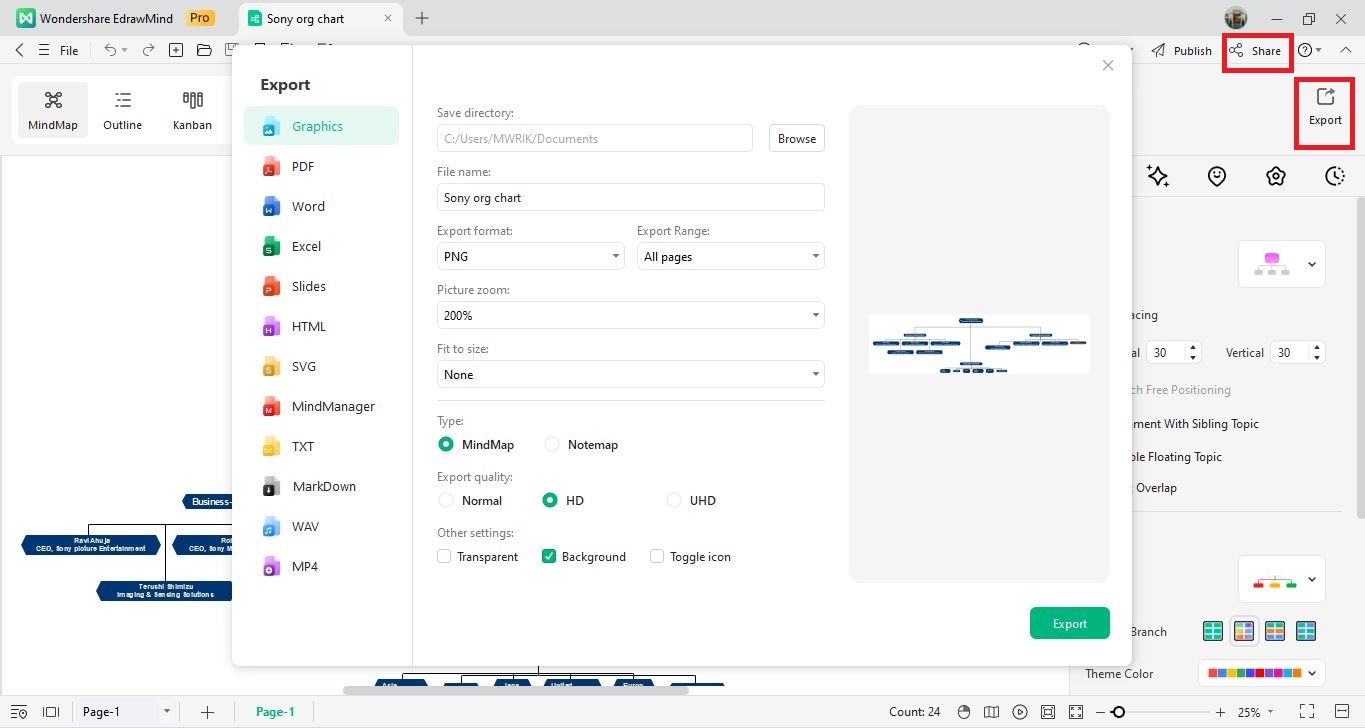The height and width of the screenshot is (728, 1365).
Task: Switch to MindMap view mode
Action: pos(53,110)
